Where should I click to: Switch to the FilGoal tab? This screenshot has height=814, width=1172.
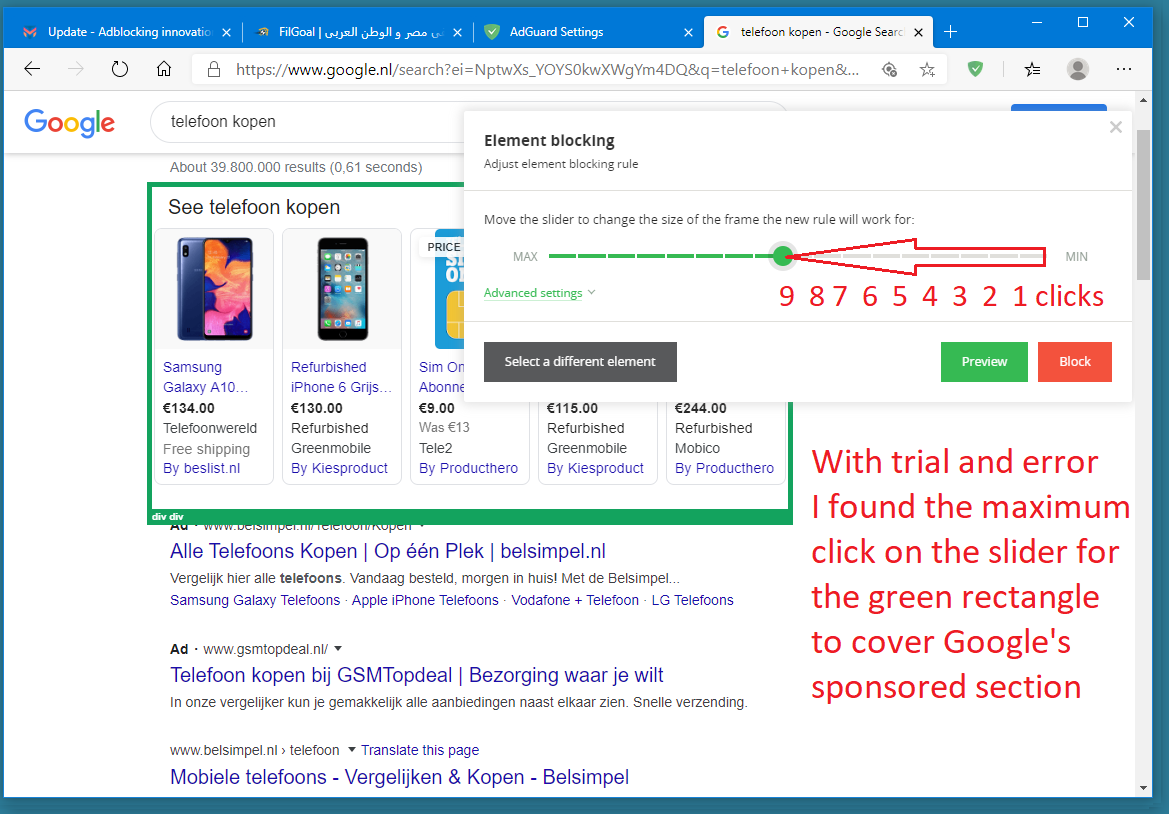357,32
